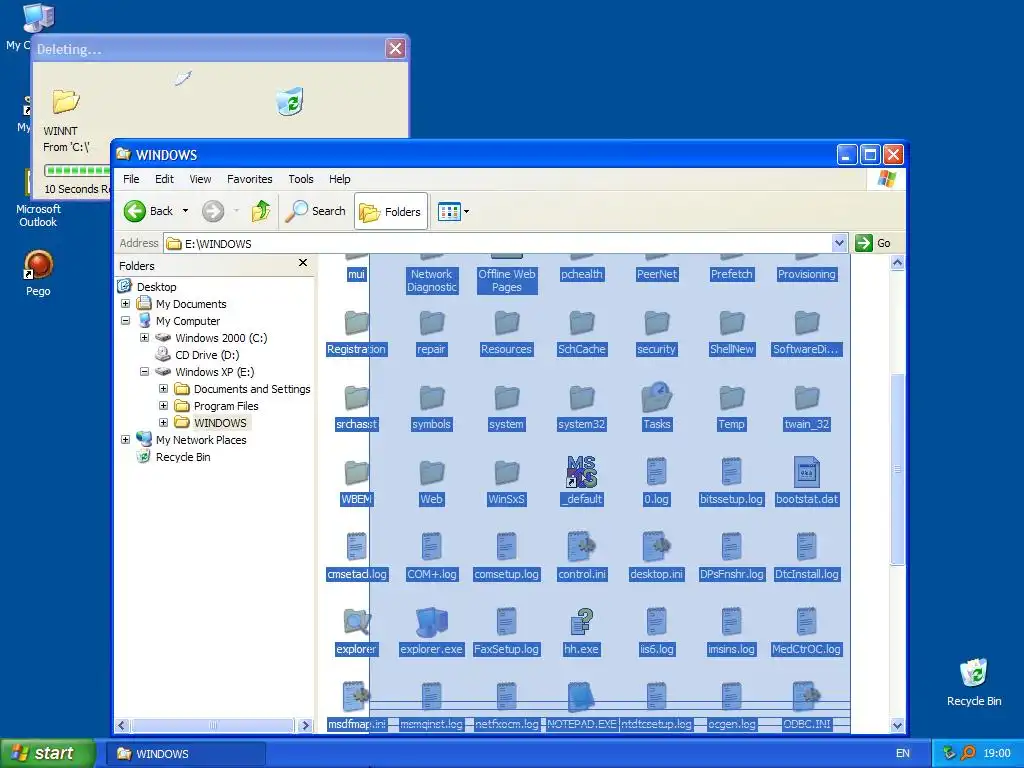Collapse Windows XP (E:) drive node
The image size is (1024, 768).
(x=144, y=372)
